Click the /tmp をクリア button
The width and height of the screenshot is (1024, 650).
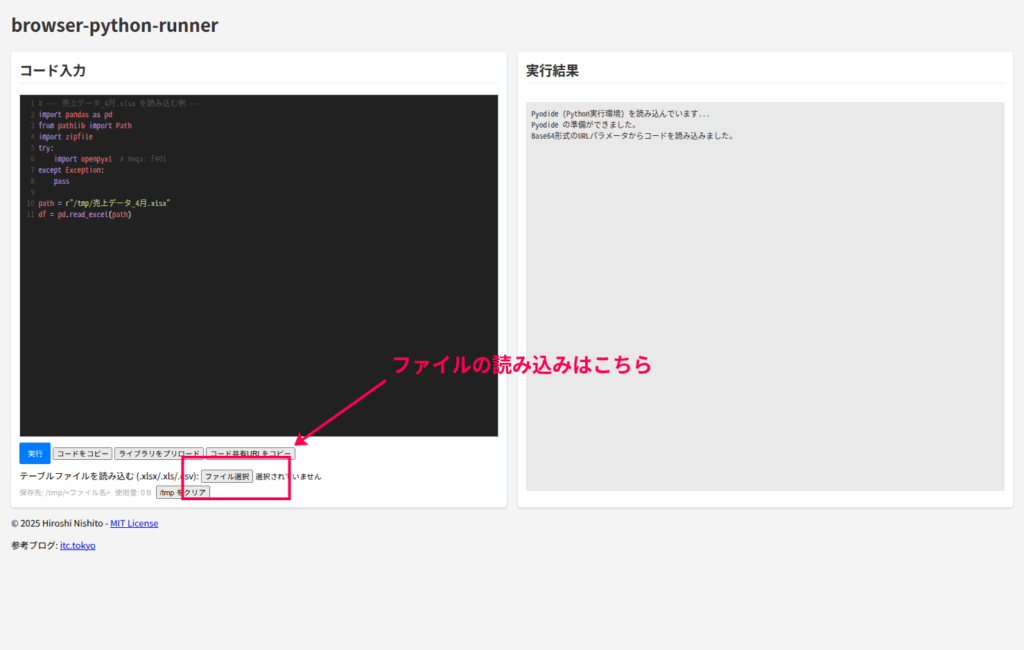[x=183, y=493]
